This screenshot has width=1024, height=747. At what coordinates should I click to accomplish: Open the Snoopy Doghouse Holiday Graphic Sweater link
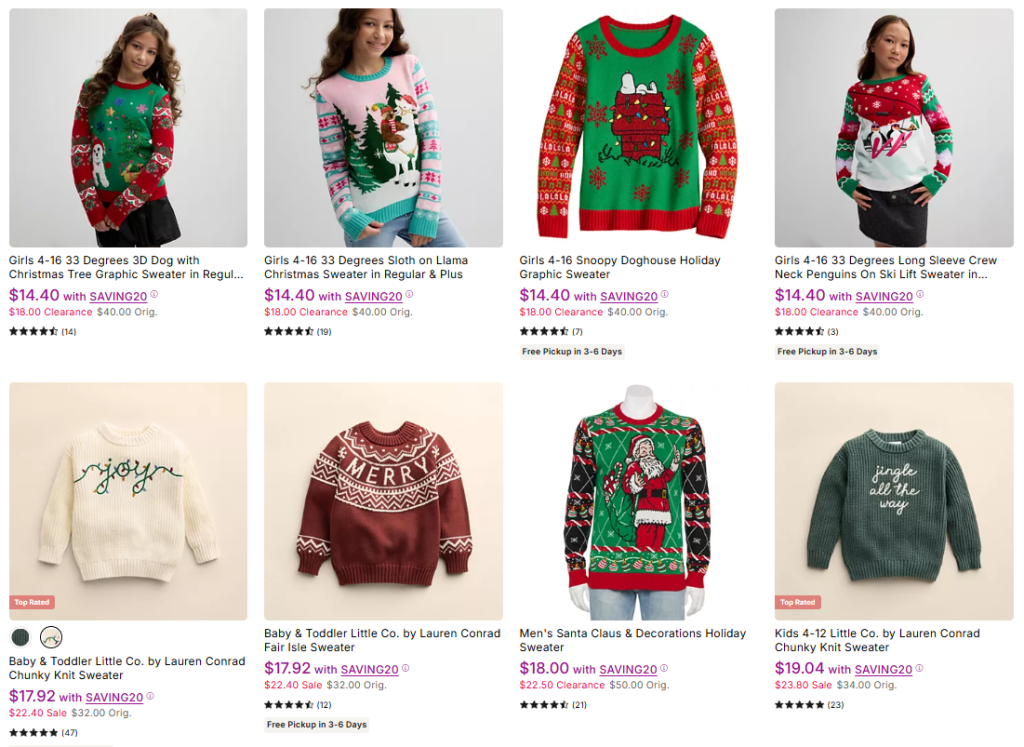(x=619, y=267)
